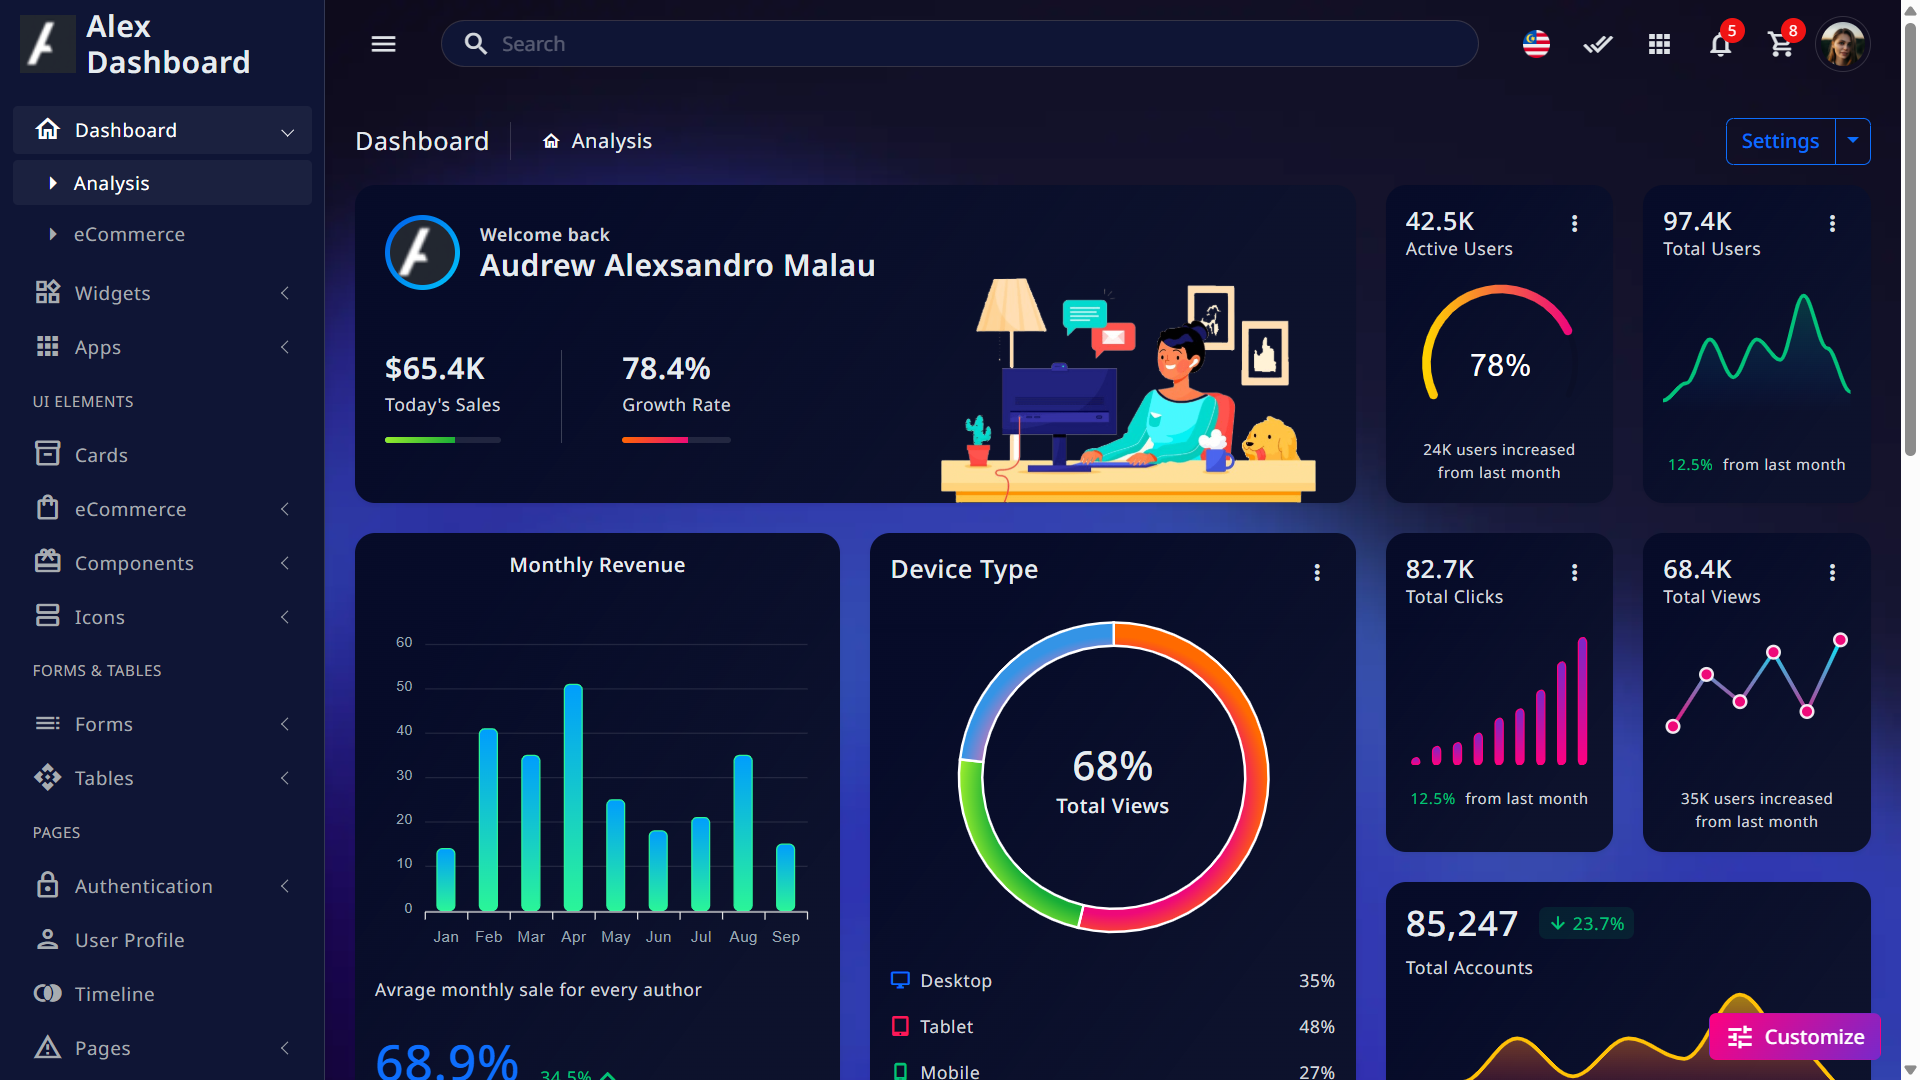The width and height of the screenshot is (1920, 1080).
Task: Click the user avatar in header
Action: coord(1842,45)
